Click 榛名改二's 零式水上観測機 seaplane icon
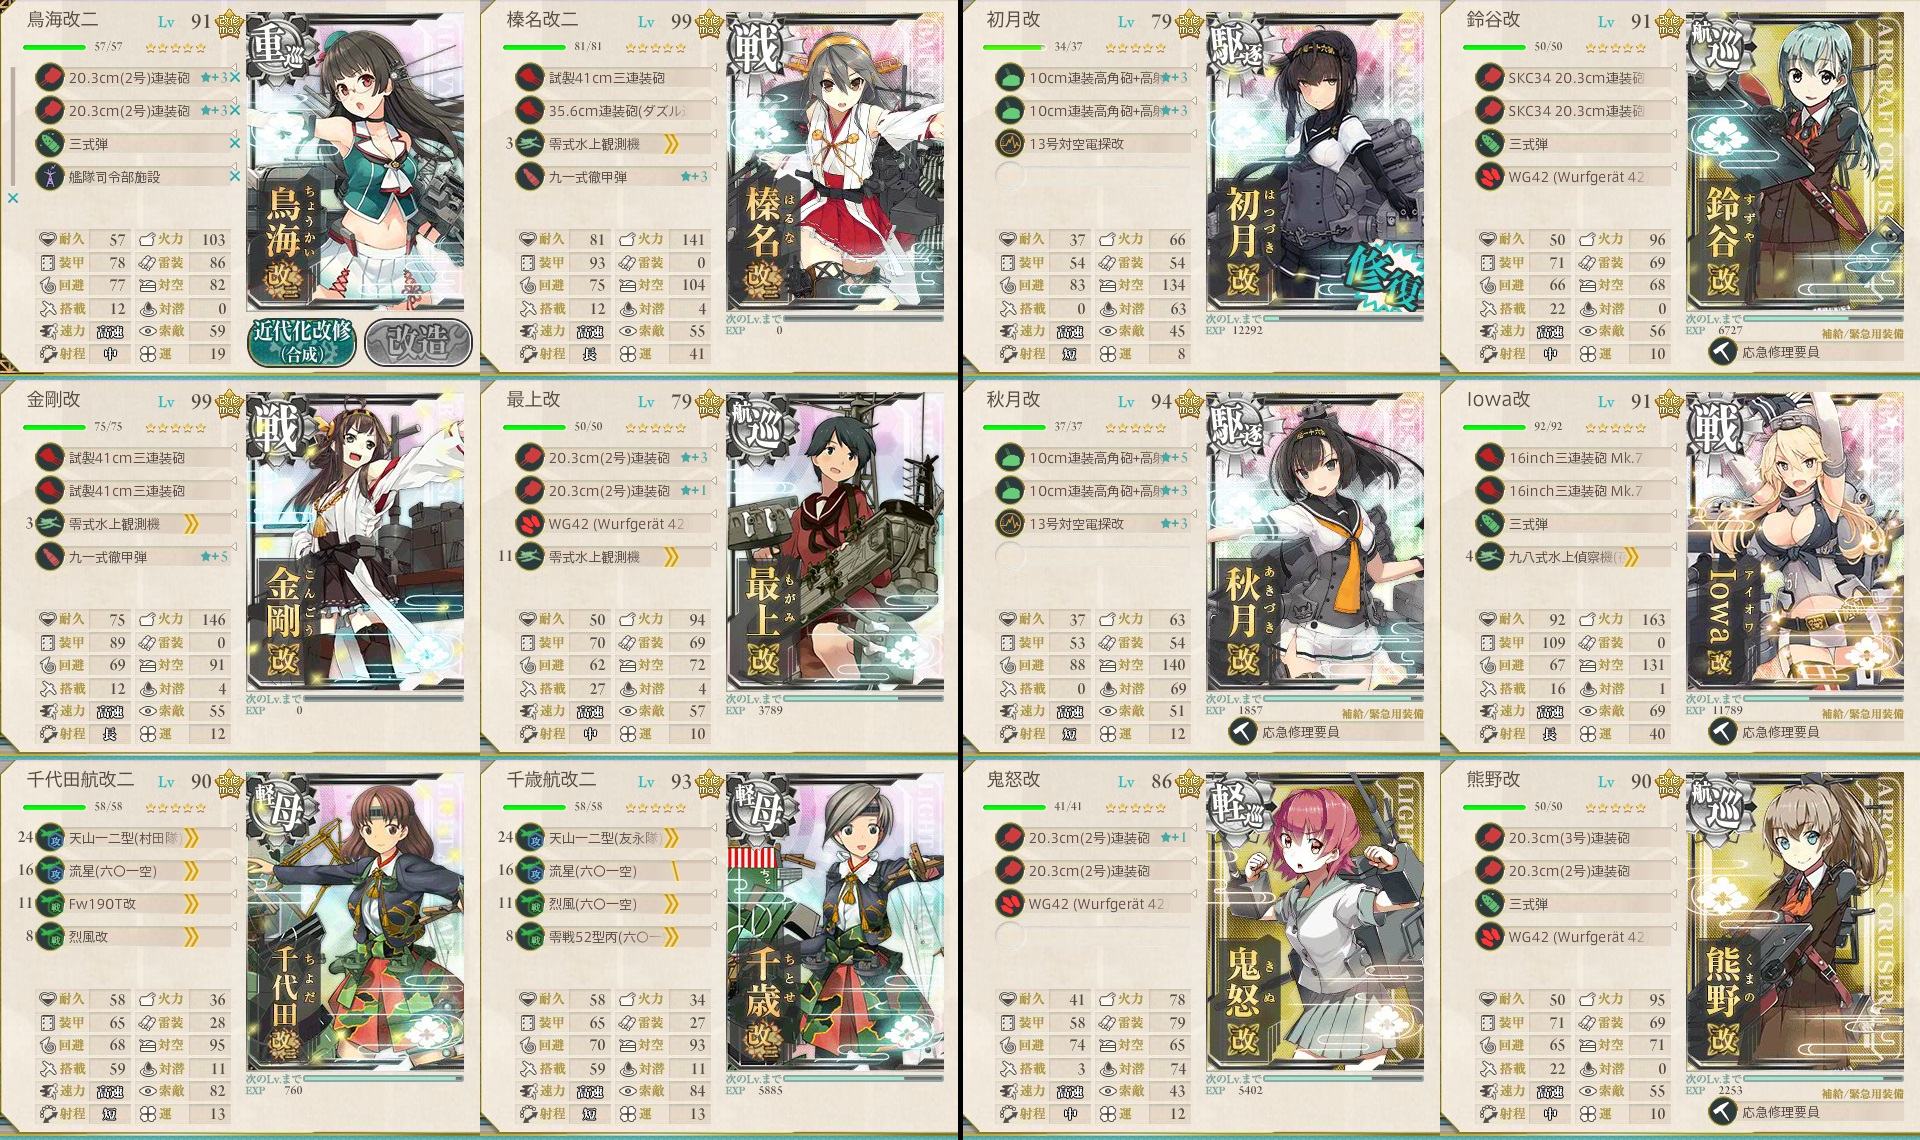Image resolution: width=1920 pixels, height=1140 pixels. pyautogui.click(x=530, y=144)
